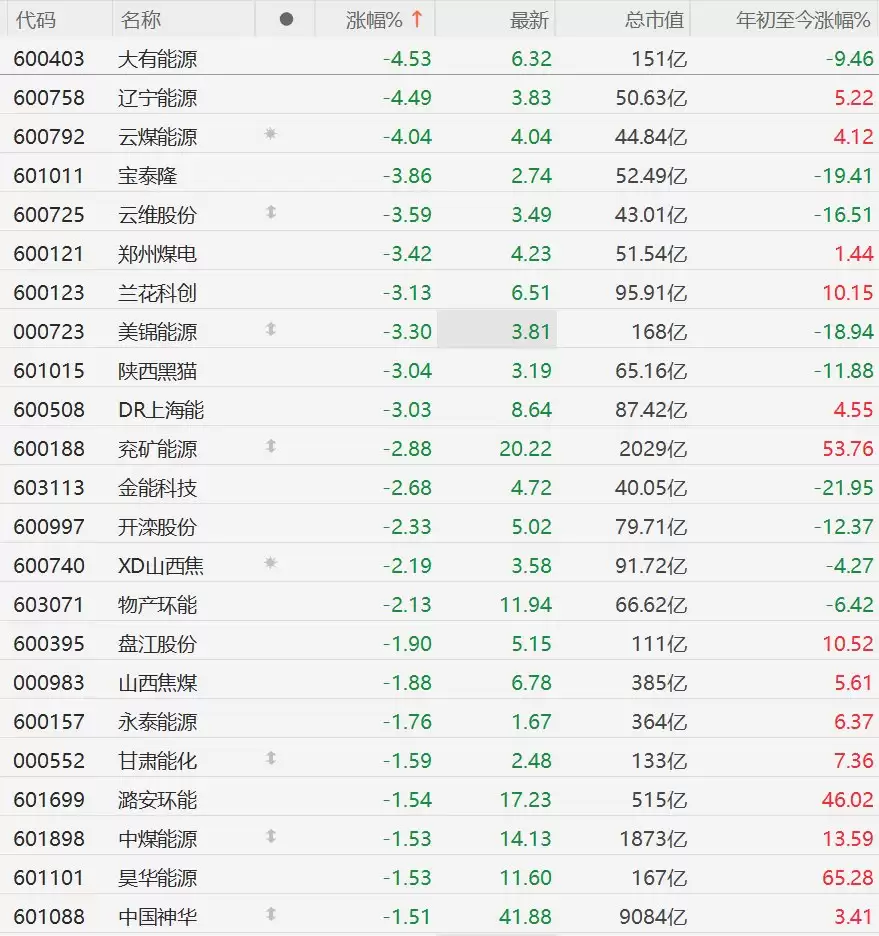Select stock name 山西焦煤
Image resolution: width=879 pixels, height=936 pixels.
tap(158, 683)
